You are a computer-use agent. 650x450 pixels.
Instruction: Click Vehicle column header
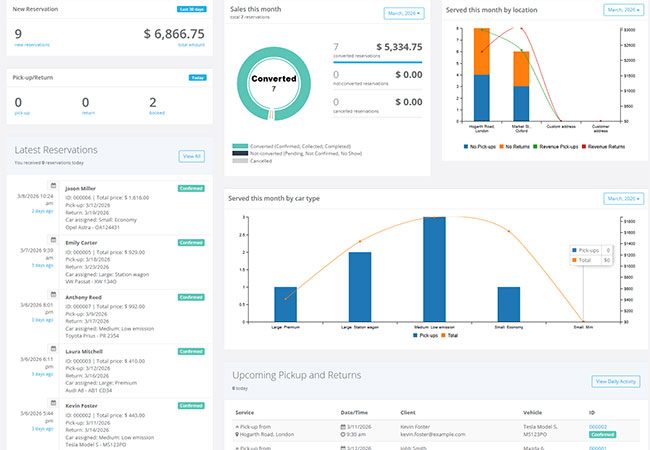pos(532,413)
